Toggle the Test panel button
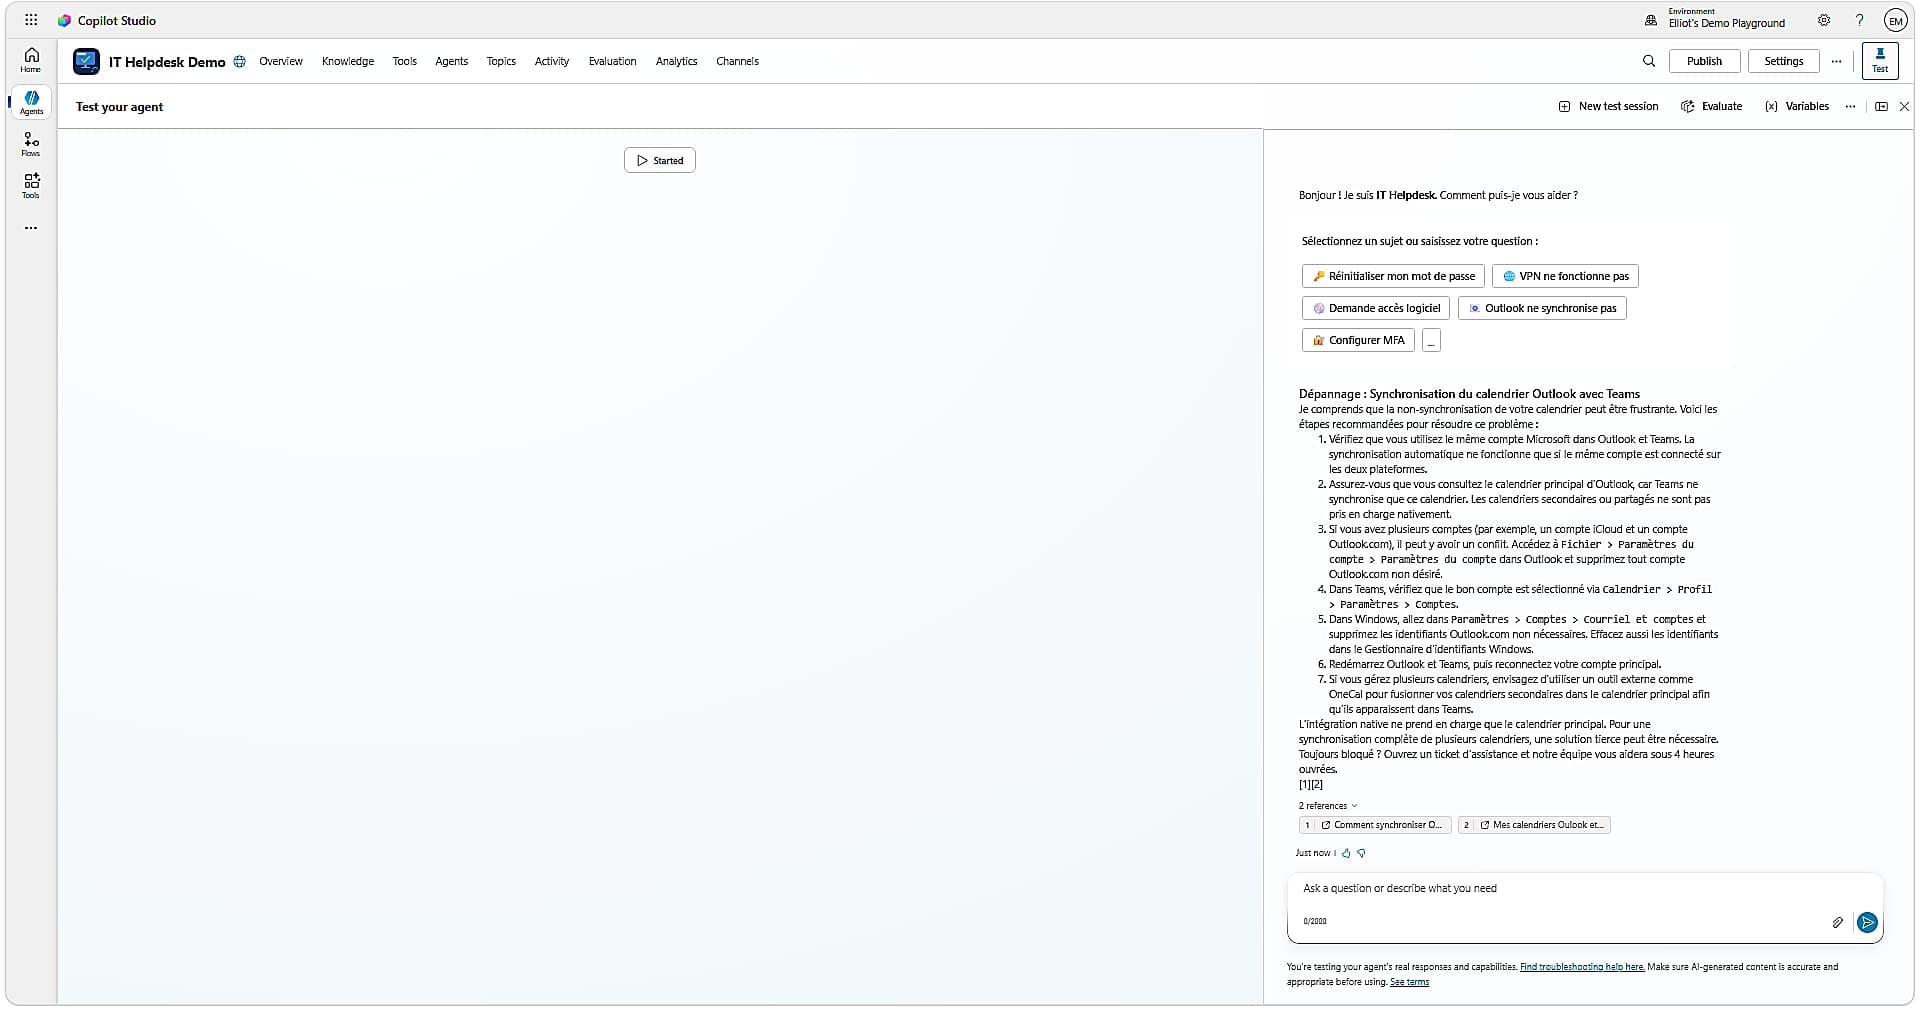The width and height of the screenshot is (1920, 1010). (x=1880, y=61)
